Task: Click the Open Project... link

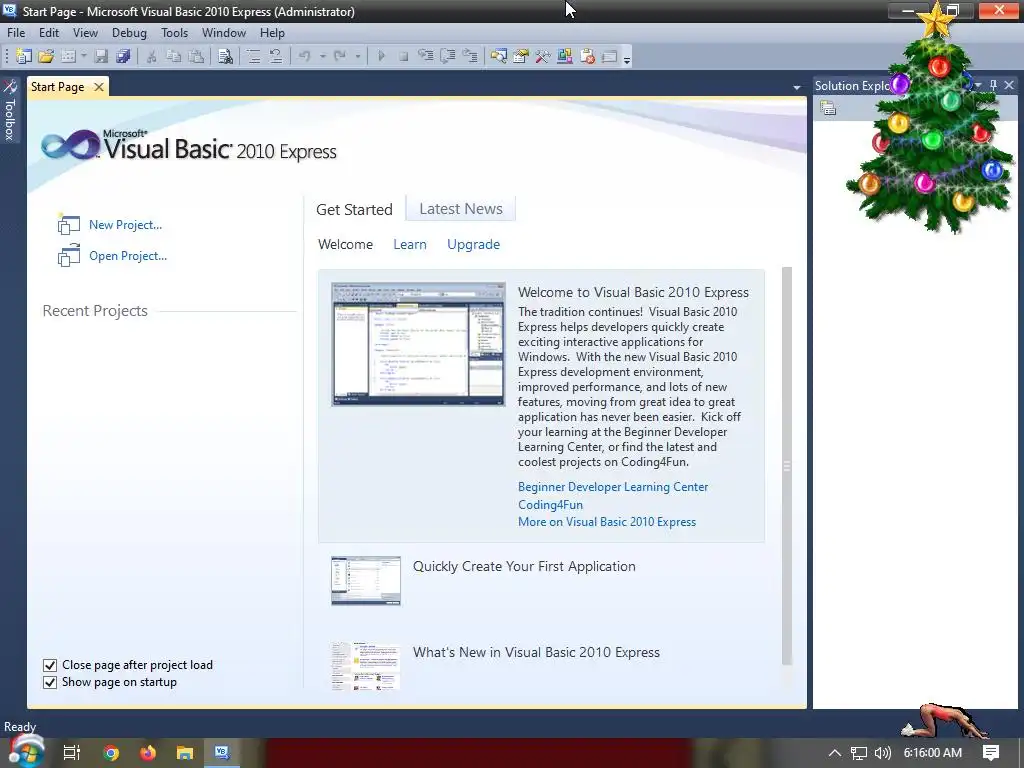Action: click(x=128, y=256)
